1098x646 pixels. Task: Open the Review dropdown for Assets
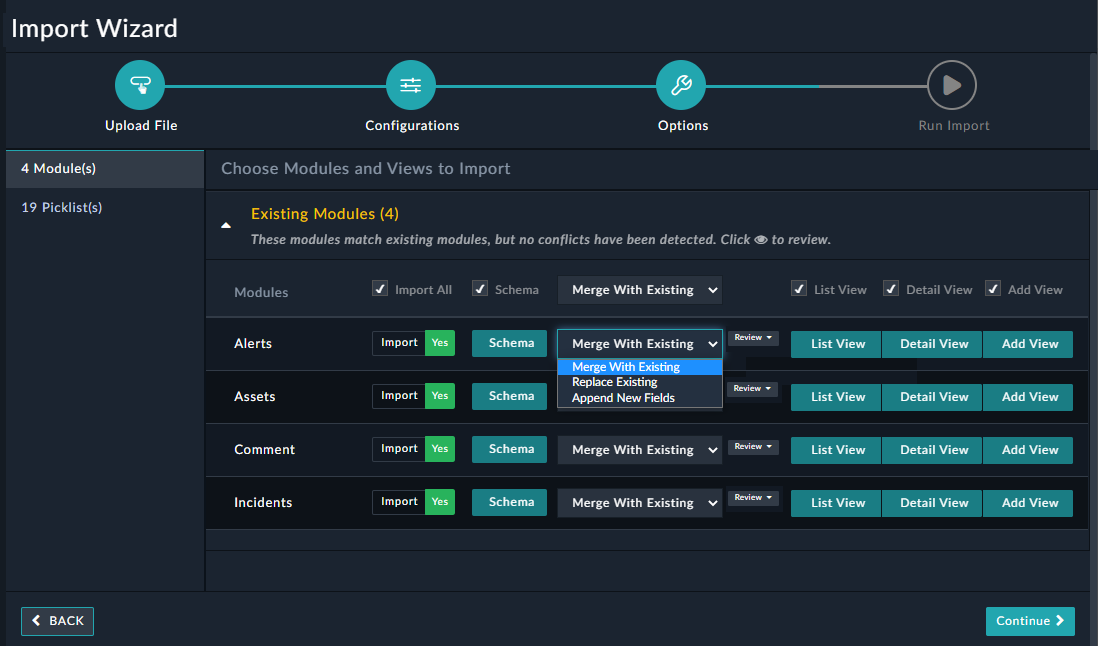coord(752,388)
